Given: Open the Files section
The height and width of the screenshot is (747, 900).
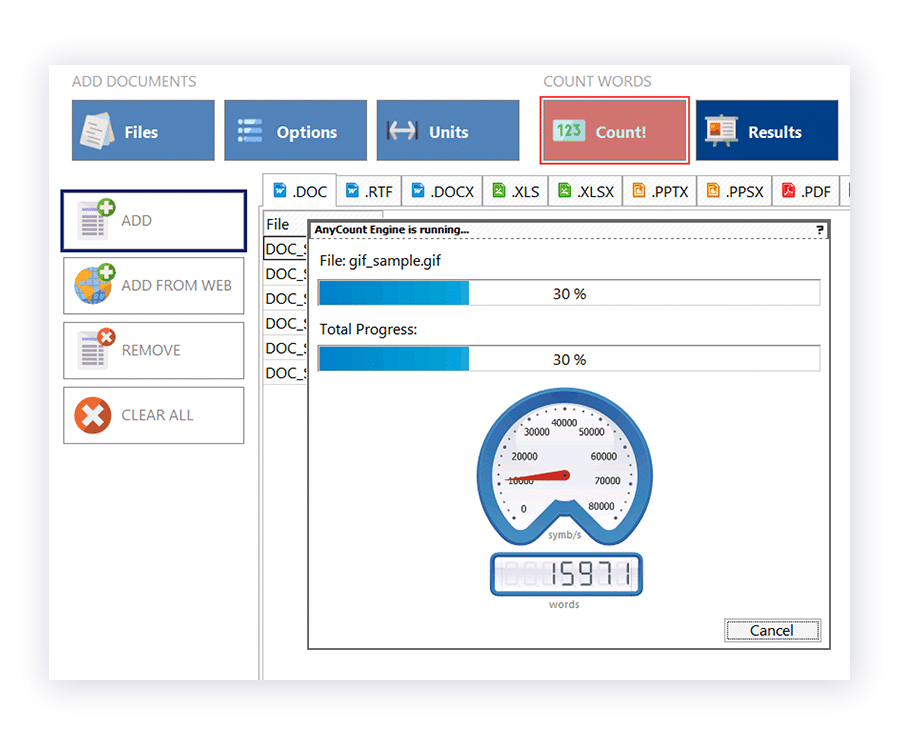Looking at the screenshot, I should [x=143, y=131].
